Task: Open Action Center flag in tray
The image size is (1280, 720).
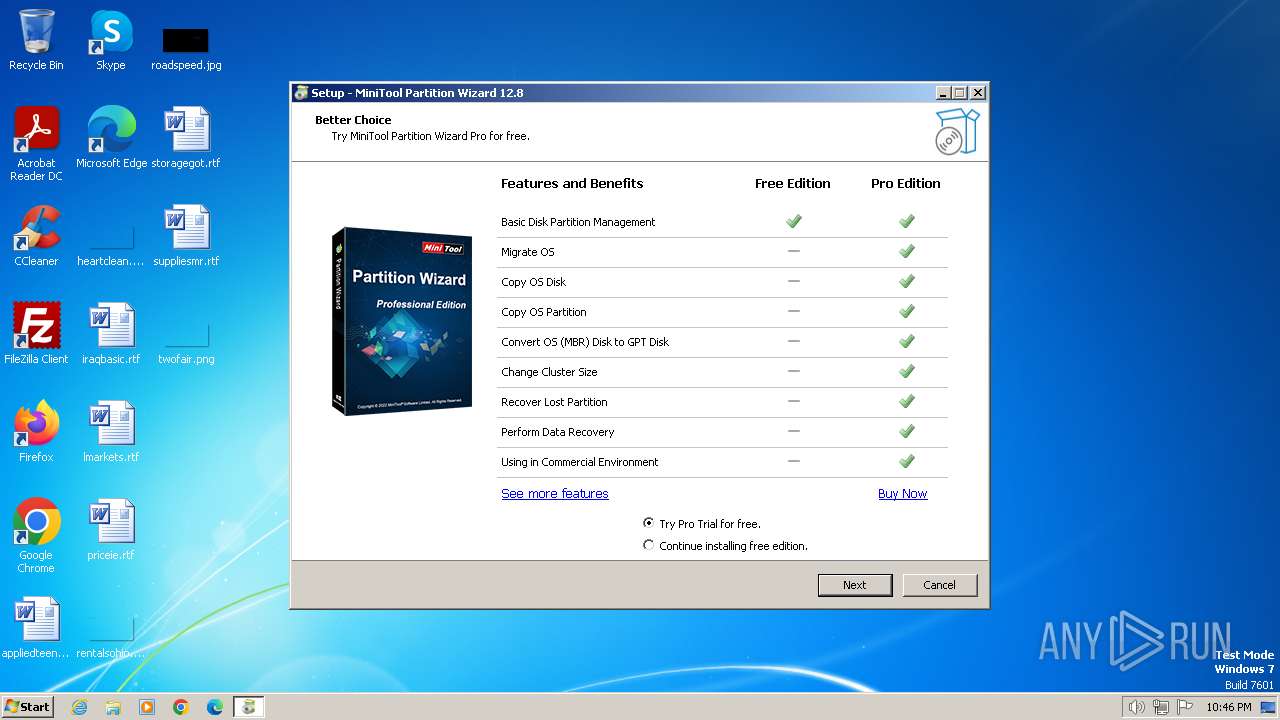Action: click(x=1185, y=707)
